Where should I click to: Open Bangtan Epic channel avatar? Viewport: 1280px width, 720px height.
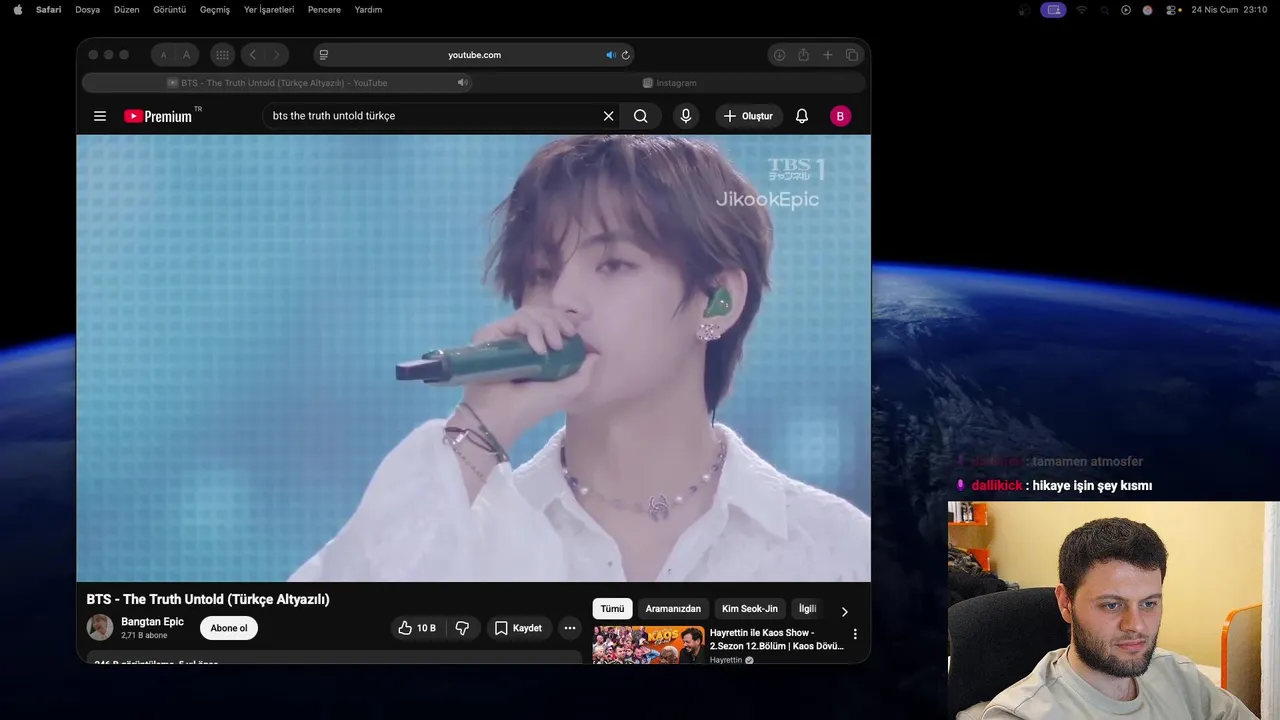click(x=100, y=628)
